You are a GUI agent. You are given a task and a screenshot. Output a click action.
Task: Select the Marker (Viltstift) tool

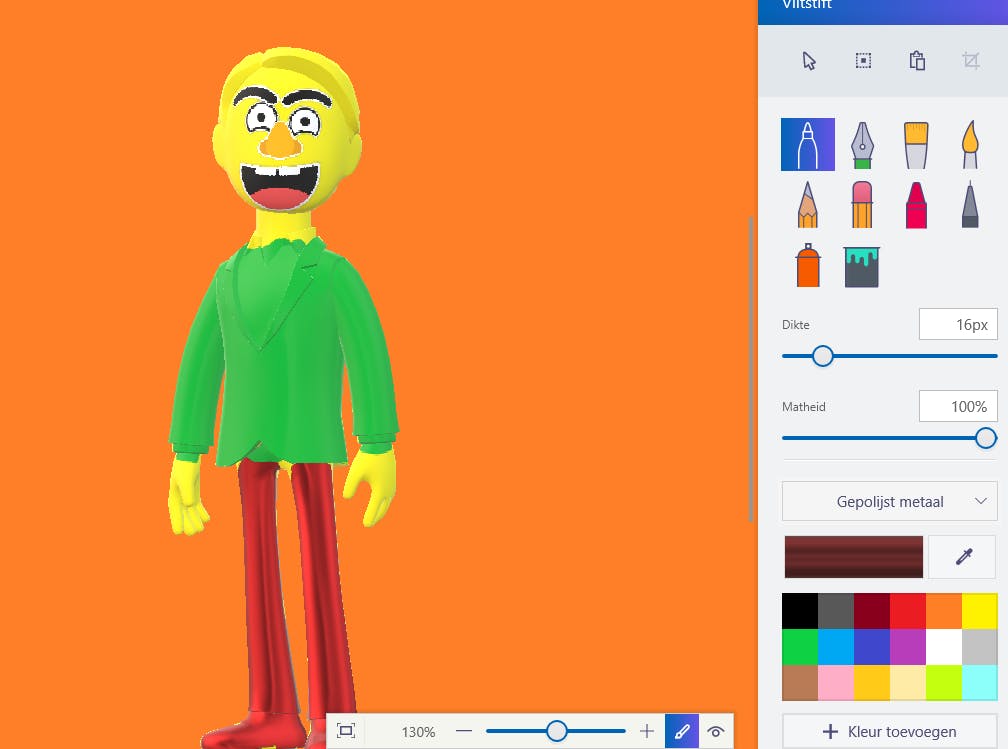(x=808, y=145)
